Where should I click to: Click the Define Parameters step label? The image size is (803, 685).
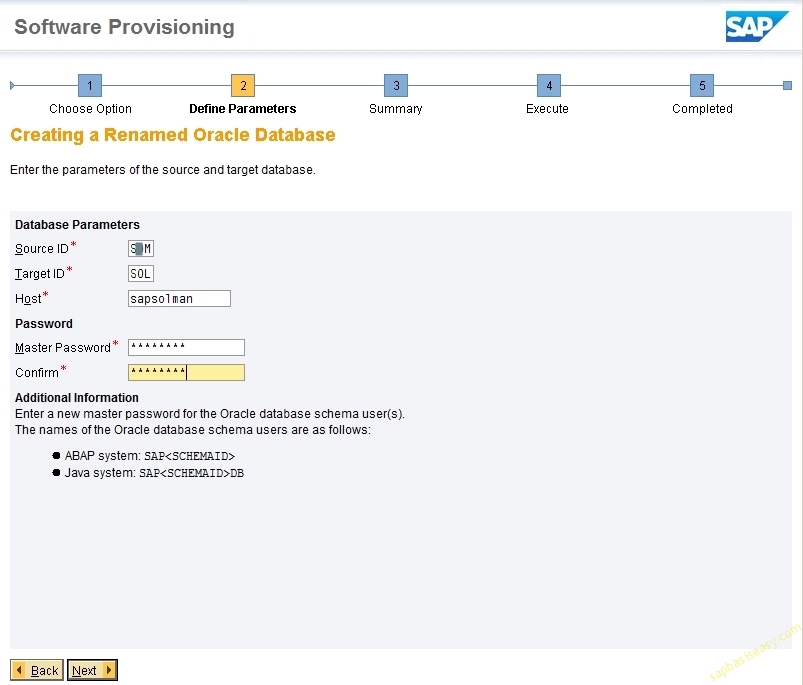(243, 109)
